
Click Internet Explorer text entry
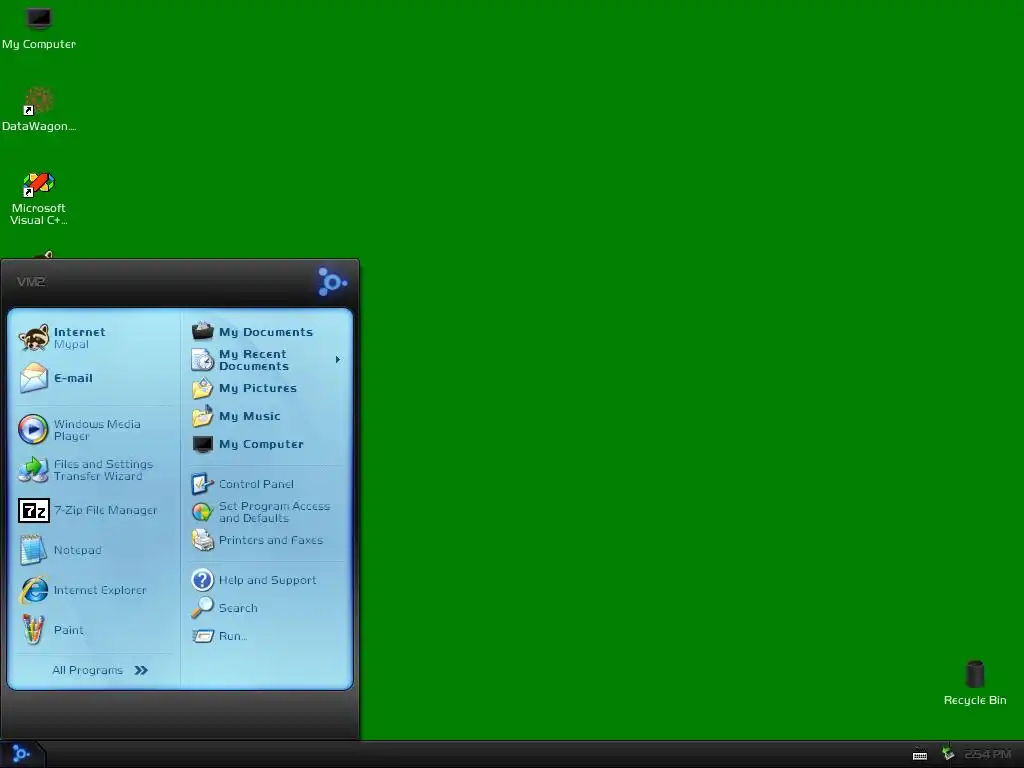pyautogui.click(x=100, y=590)
